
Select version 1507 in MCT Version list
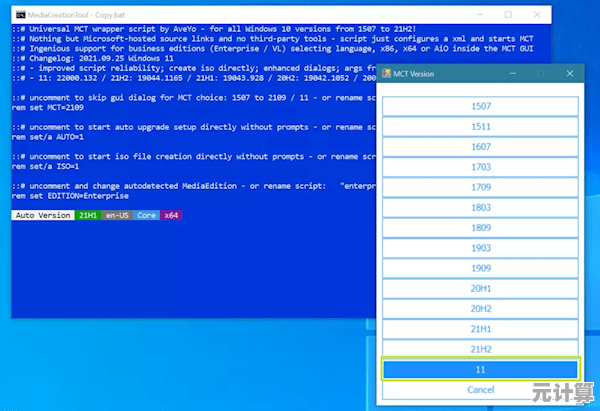click(x=480, y=107)
